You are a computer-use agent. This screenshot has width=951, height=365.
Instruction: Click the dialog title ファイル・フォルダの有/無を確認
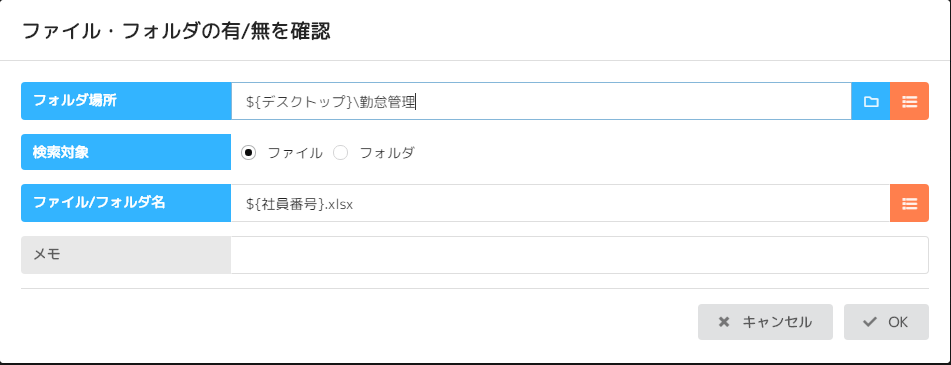coord(176,31)
